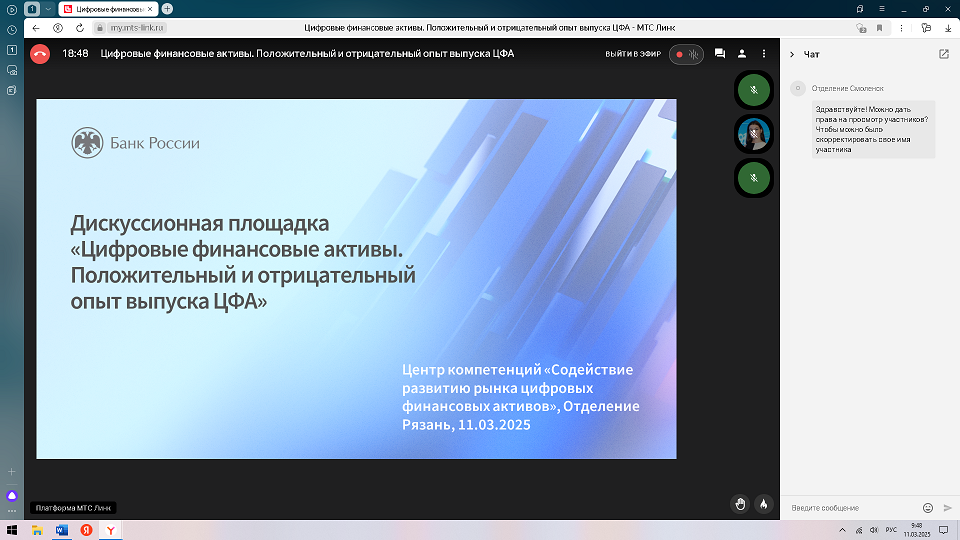
Task: Pop out the chat into separate window
Action: 944,54
